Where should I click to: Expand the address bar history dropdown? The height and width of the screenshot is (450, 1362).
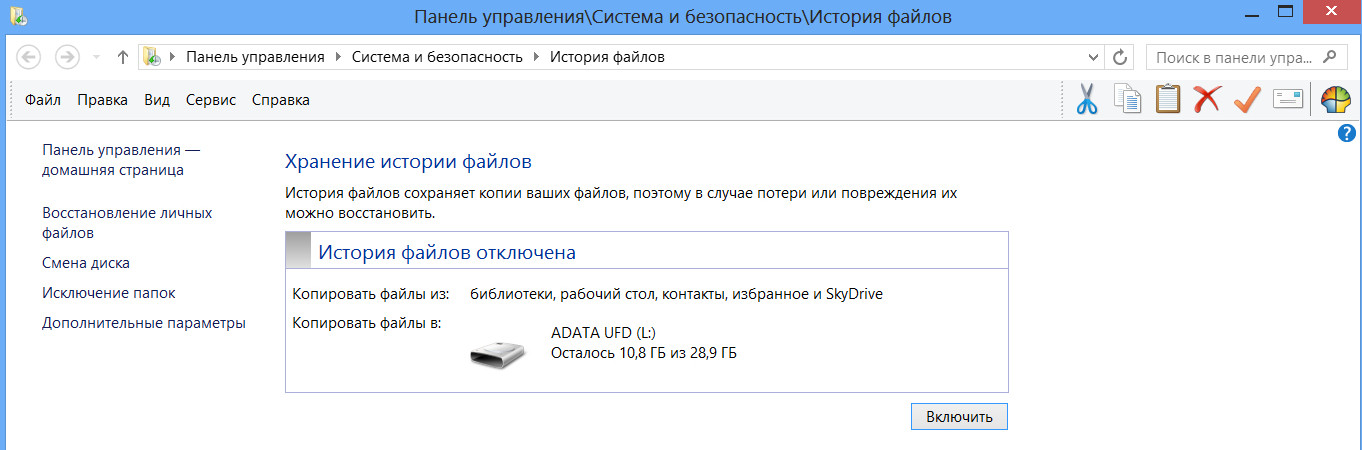click(1093, 57)
